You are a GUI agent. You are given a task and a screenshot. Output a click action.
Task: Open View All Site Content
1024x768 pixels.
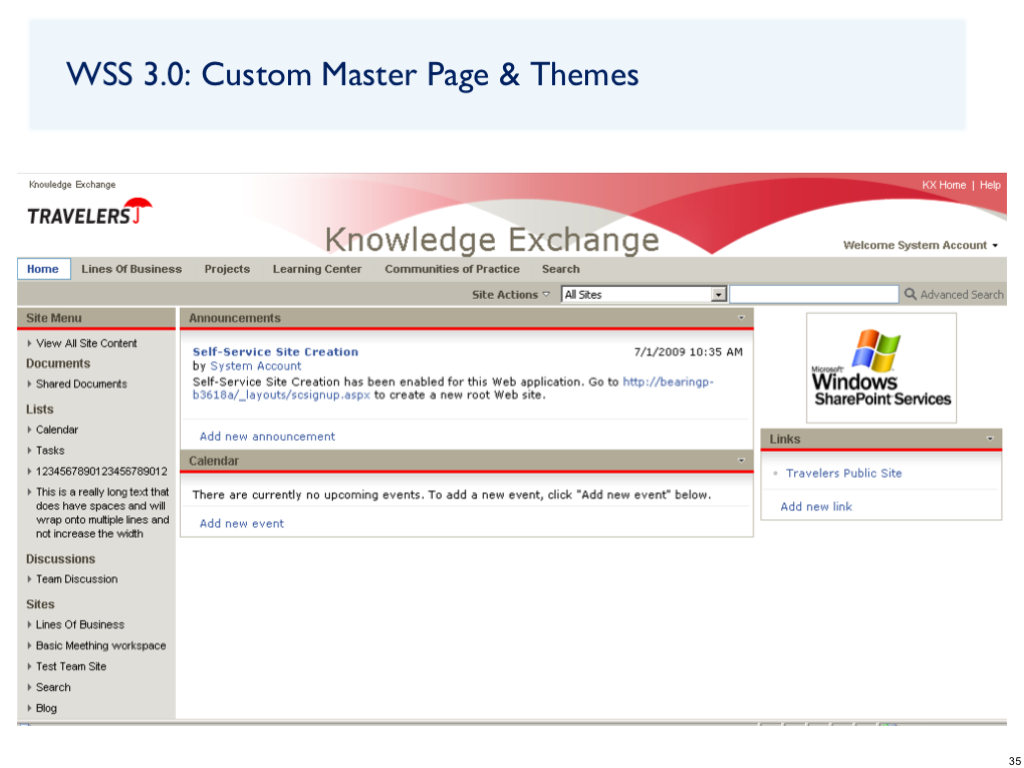pyautogui.click(x=86, y=343)
